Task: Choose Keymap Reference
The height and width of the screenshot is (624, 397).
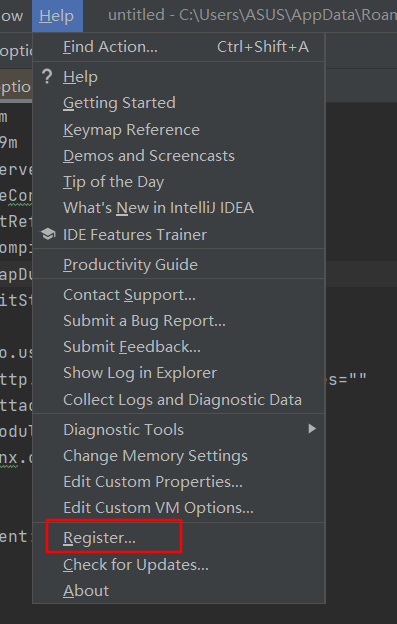Action: coord(179,129)
